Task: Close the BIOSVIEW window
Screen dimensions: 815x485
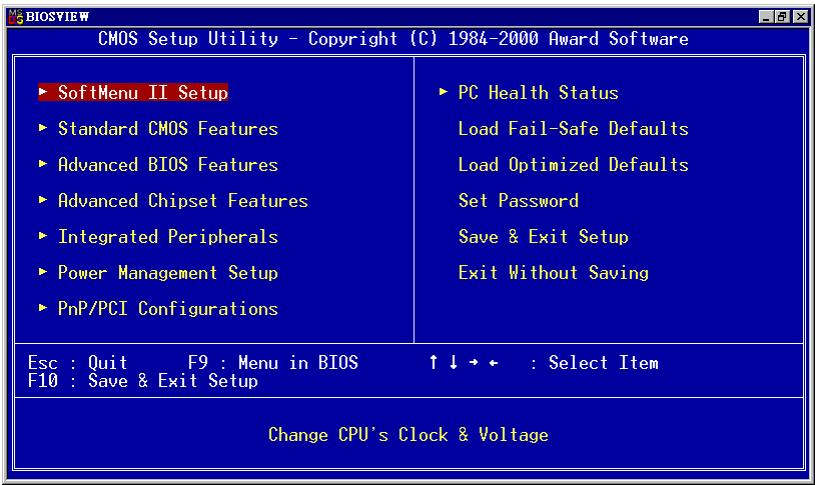Action: coord(801,17)
